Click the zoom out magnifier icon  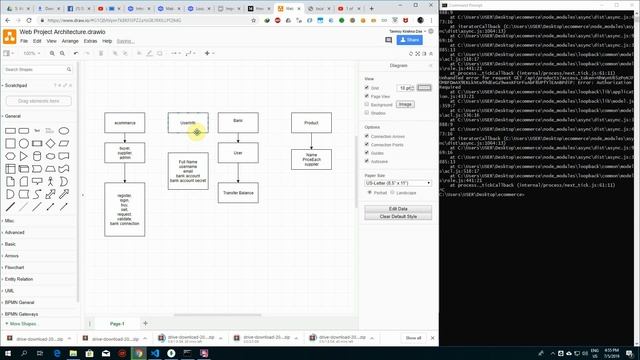(62, 53)
